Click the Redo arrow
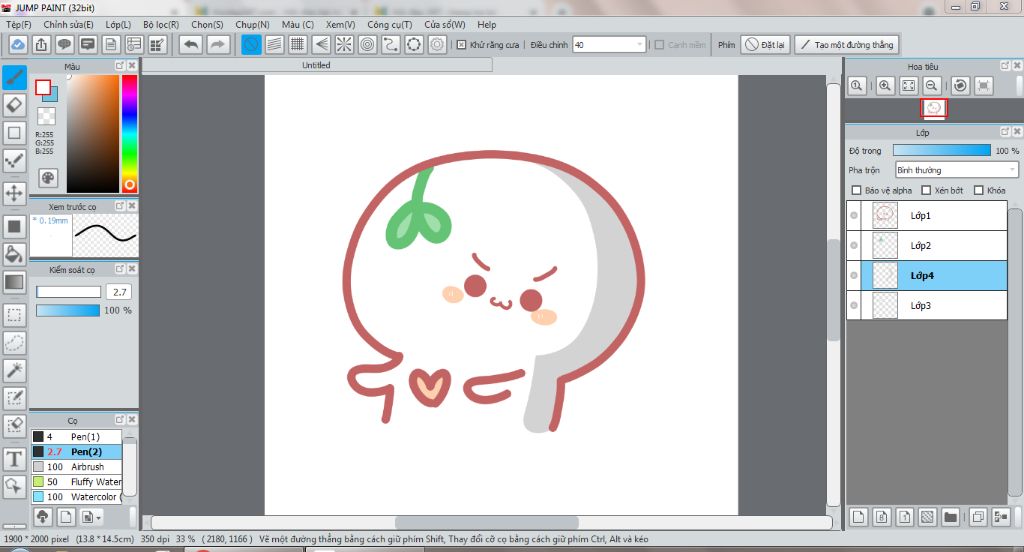 (217, 44)
